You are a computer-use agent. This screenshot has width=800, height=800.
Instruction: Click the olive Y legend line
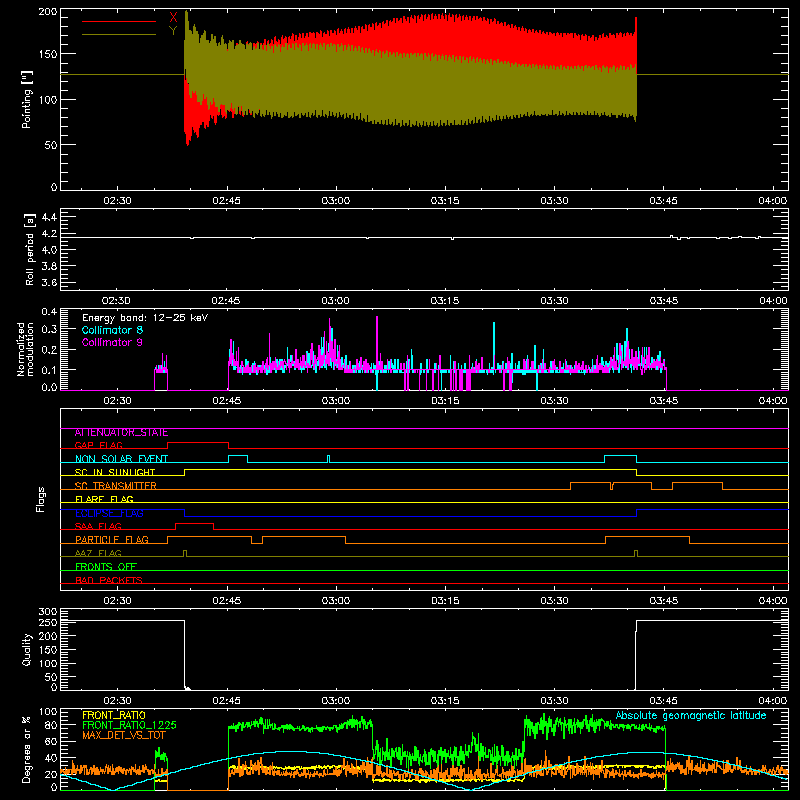click(119, 35)
